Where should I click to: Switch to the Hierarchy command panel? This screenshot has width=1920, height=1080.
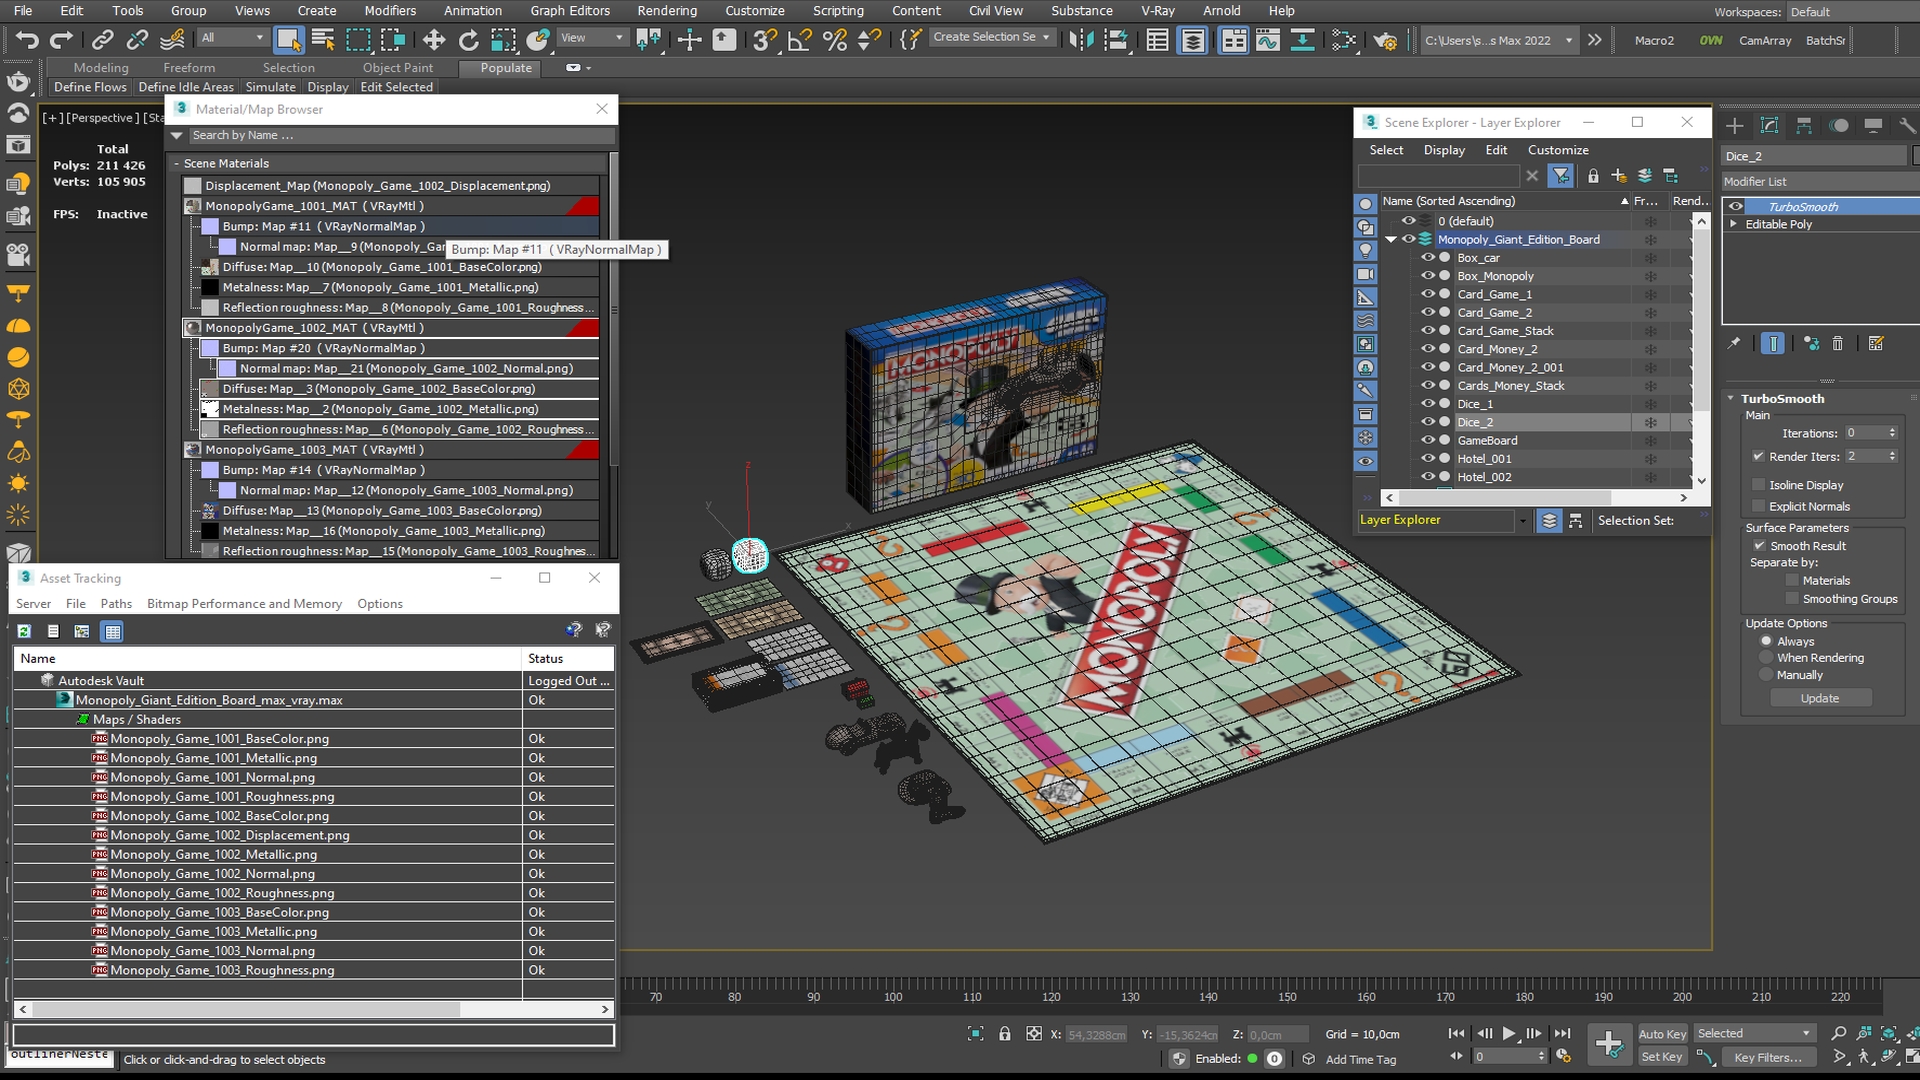1804,125
